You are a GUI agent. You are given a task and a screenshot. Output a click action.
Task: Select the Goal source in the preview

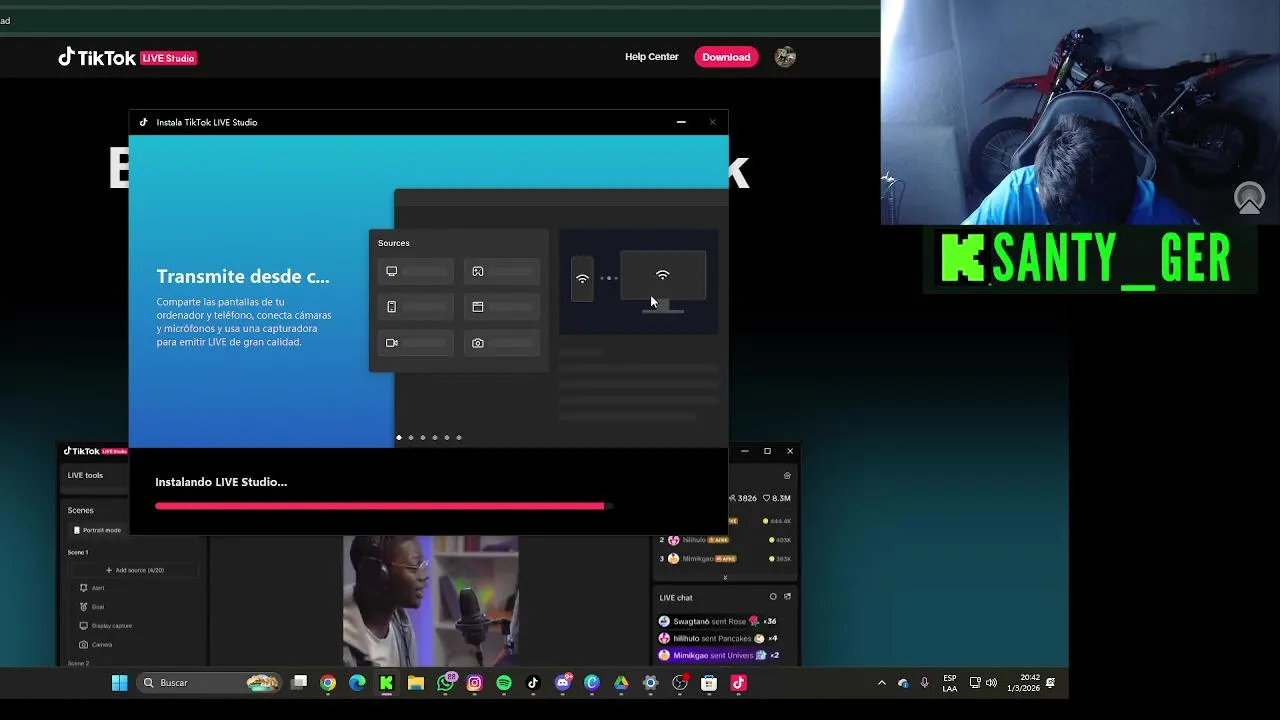click(x=91, y=607)
